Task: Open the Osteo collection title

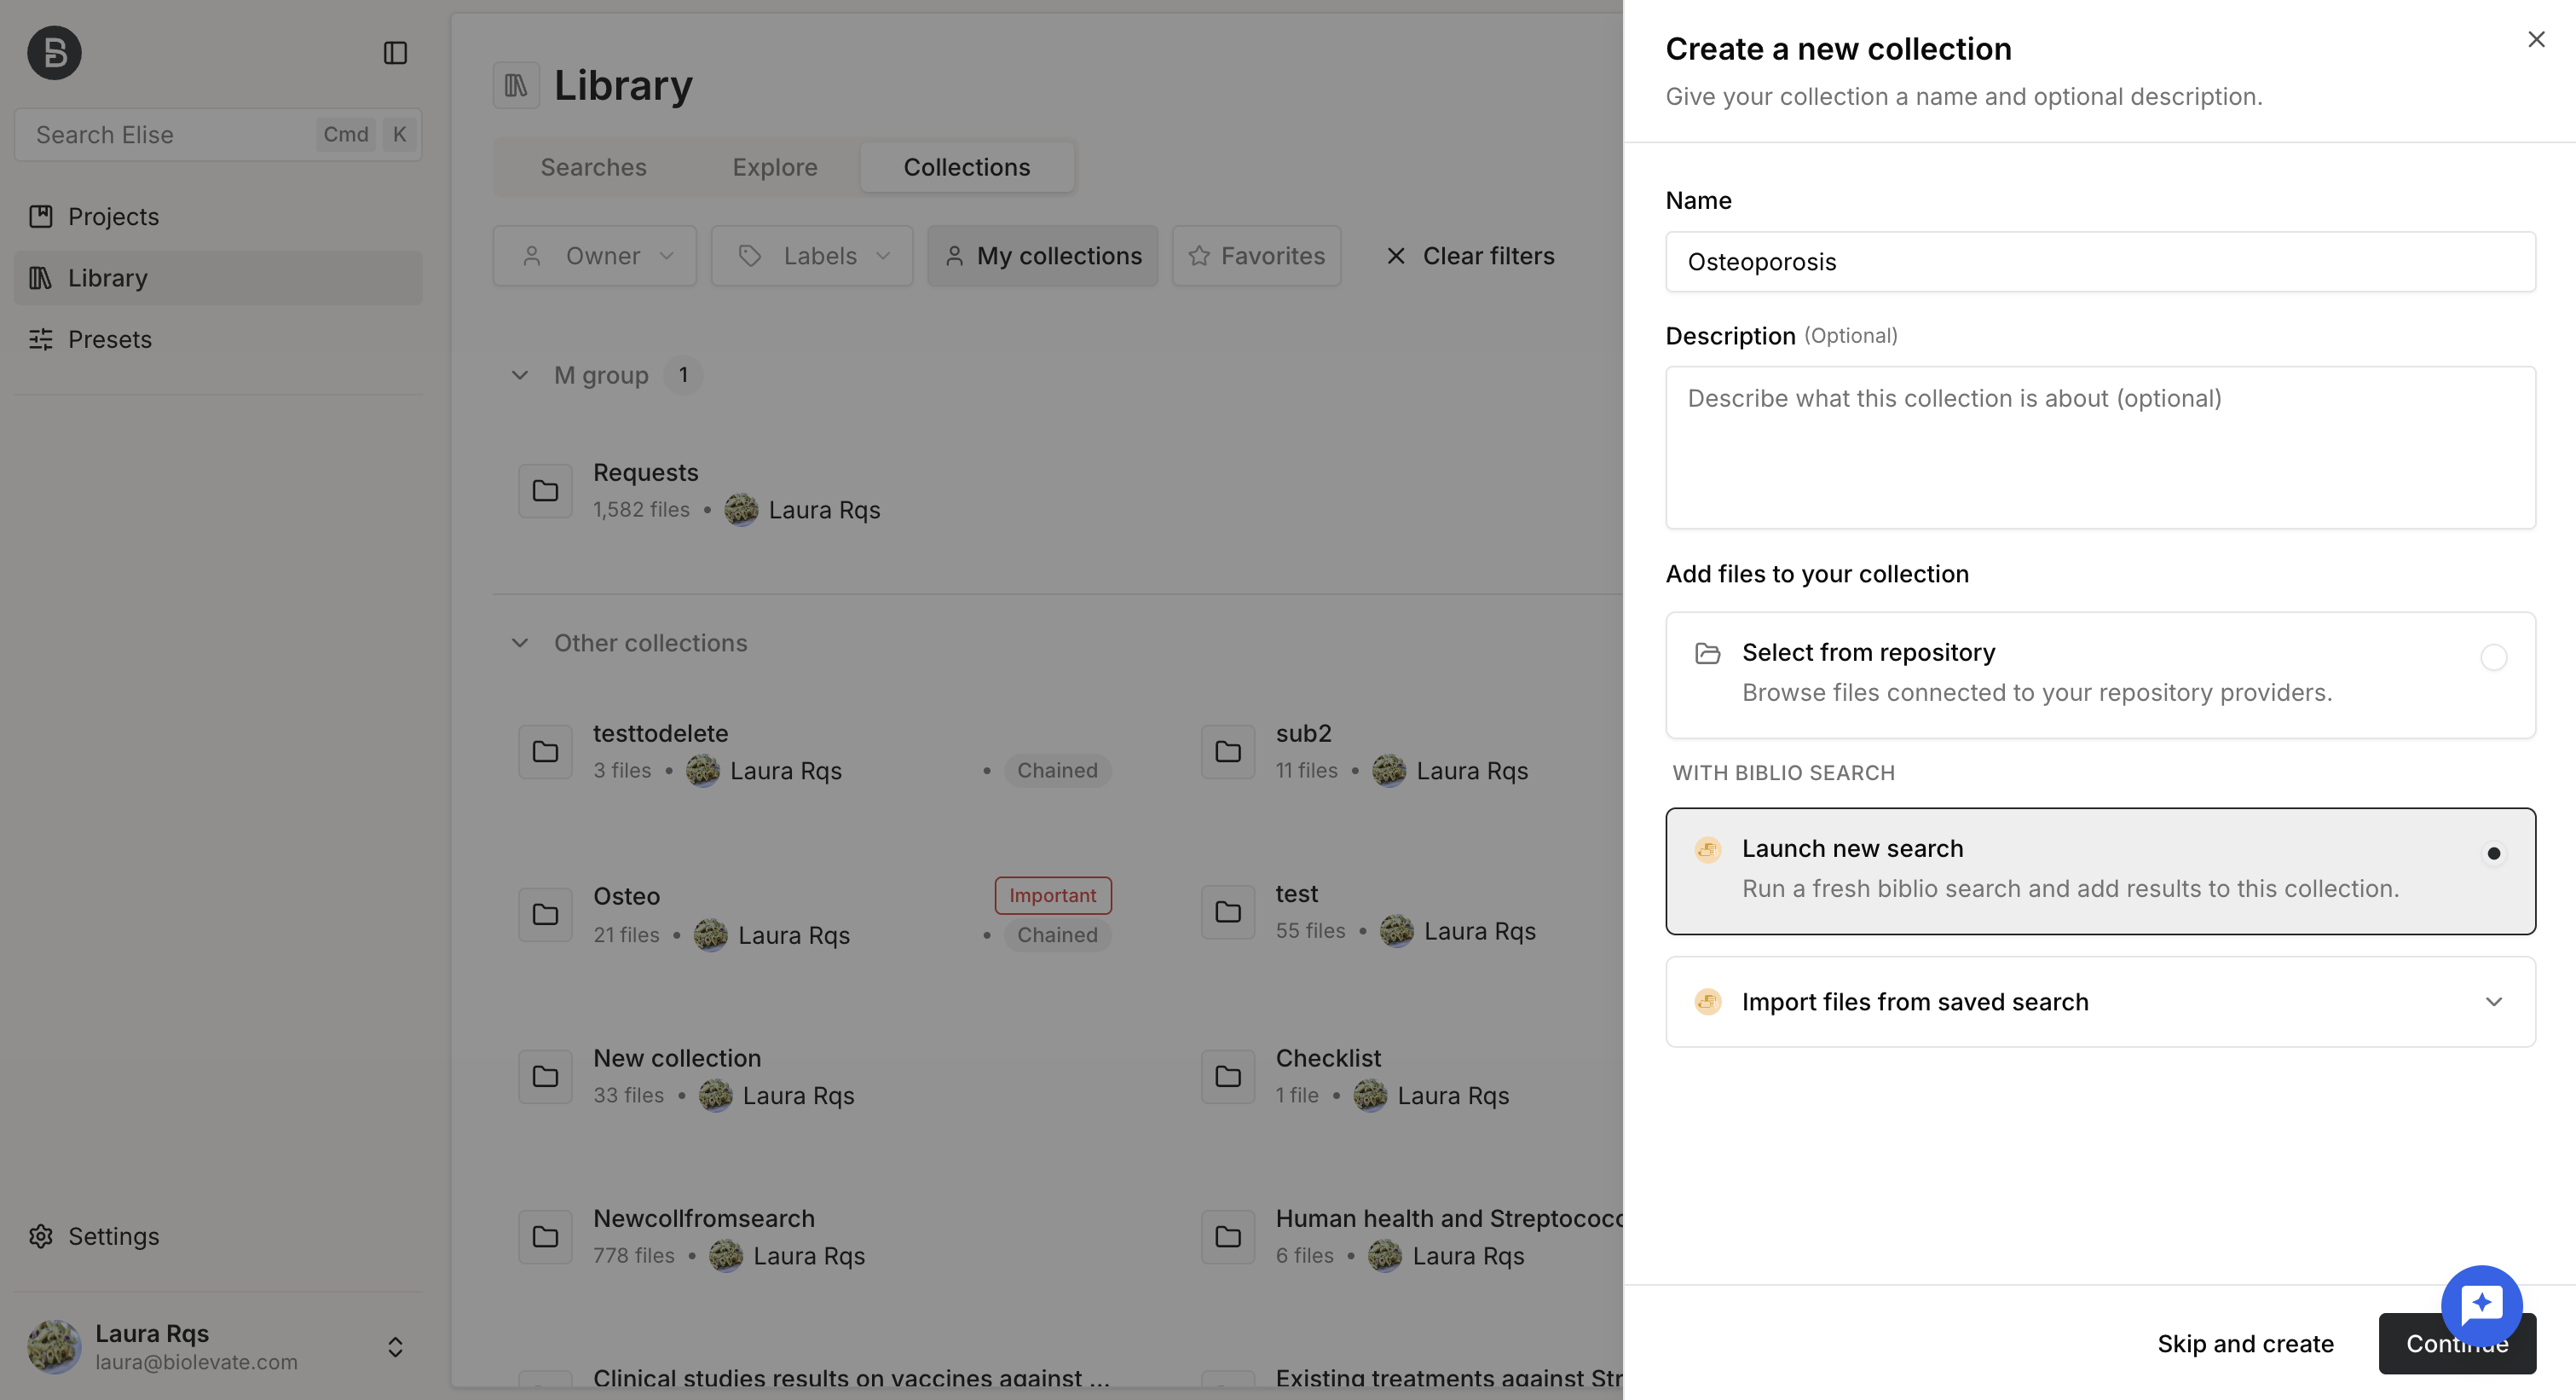Action: [x=627, y=896]
